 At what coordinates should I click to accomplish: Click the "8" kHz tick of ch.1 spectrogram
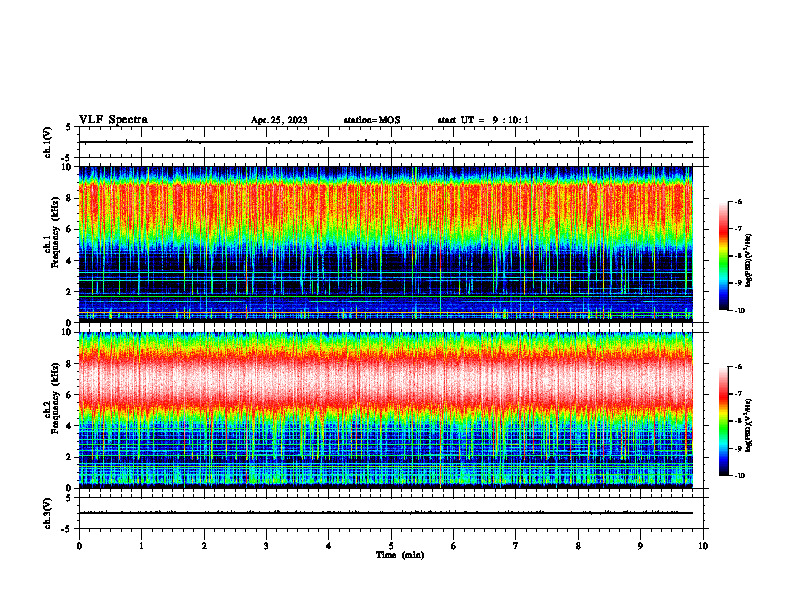coord(70,198)
